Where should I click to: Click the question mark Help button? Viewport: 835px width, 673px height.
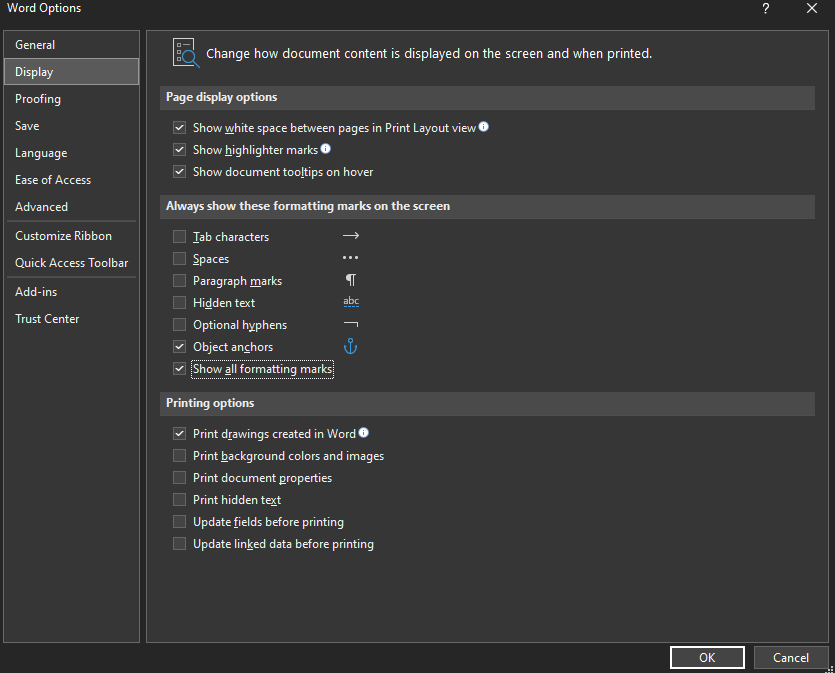coord(765,9)
